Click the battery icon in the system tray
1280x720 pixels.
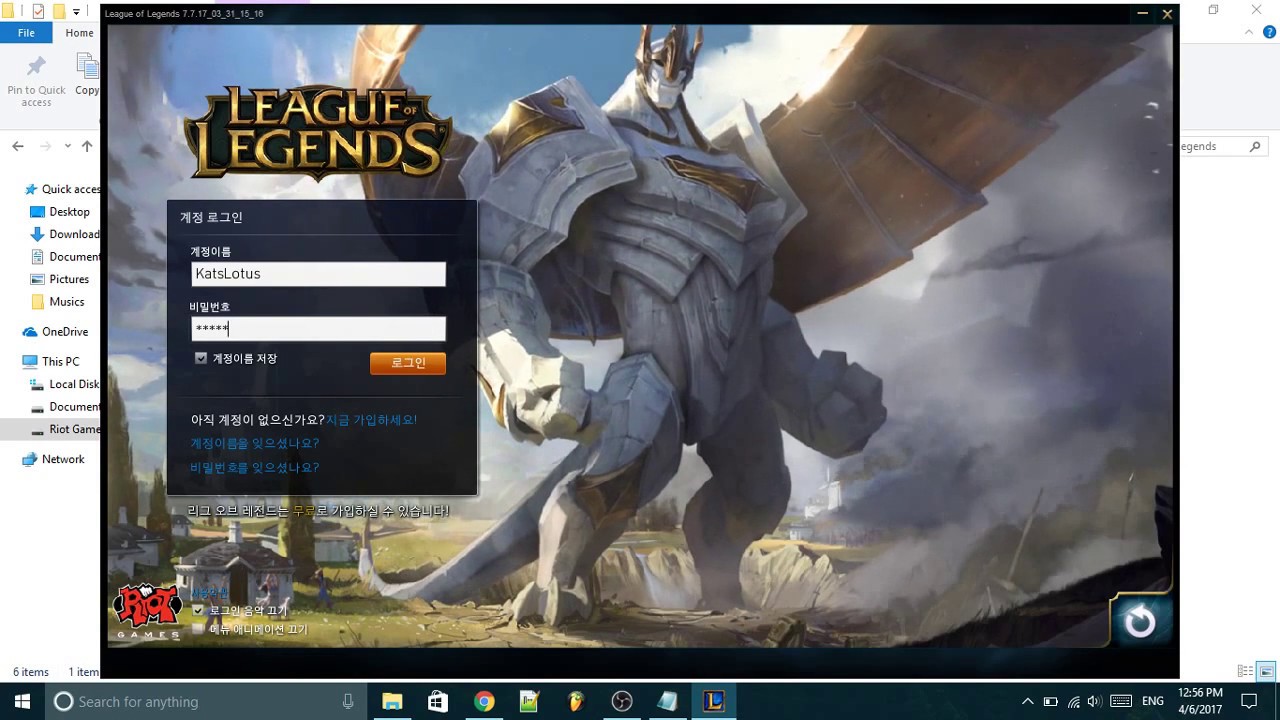(1050, 702)
